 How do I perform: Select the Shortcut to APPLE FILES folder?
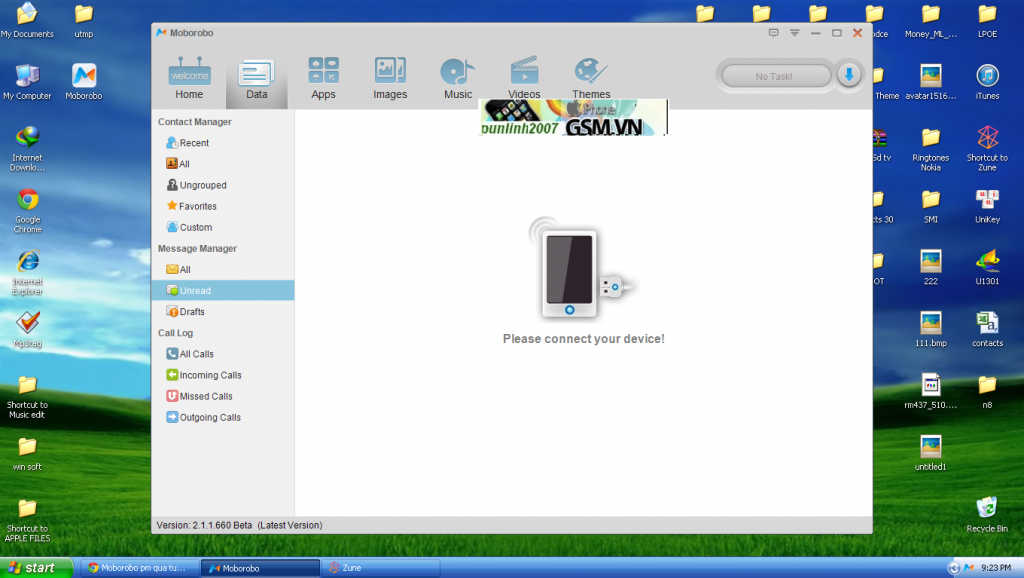pos(27,520)
